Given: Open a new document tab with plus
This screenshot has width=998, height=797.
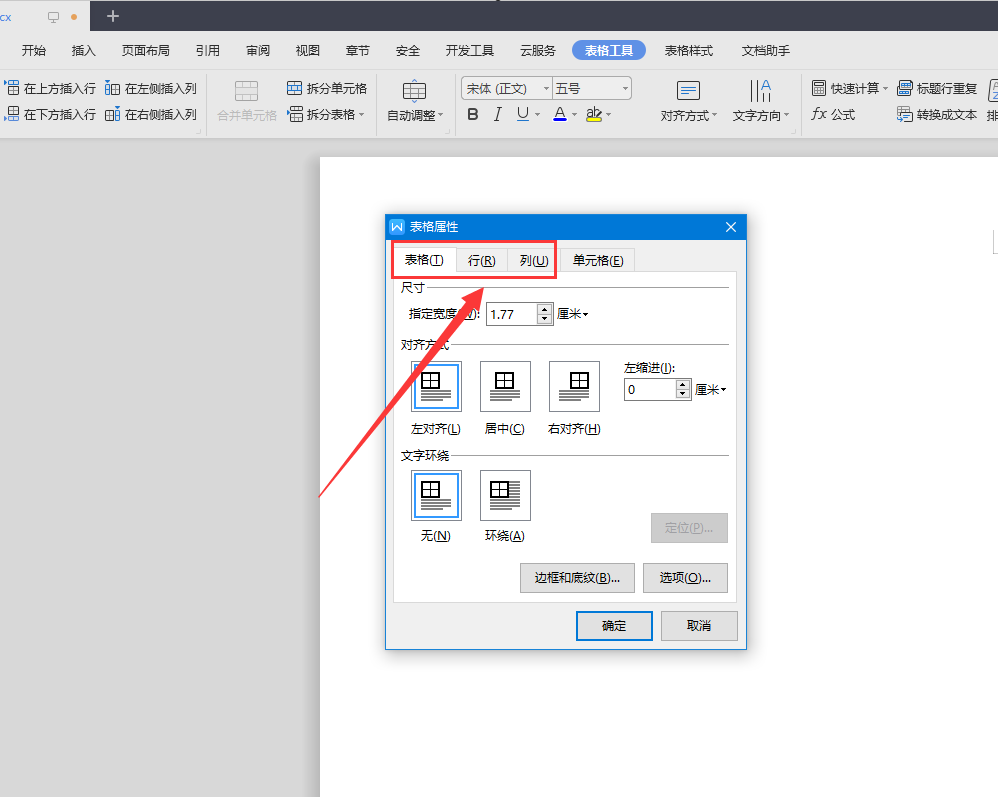Looking at the screenshot, I should point(113,16).
